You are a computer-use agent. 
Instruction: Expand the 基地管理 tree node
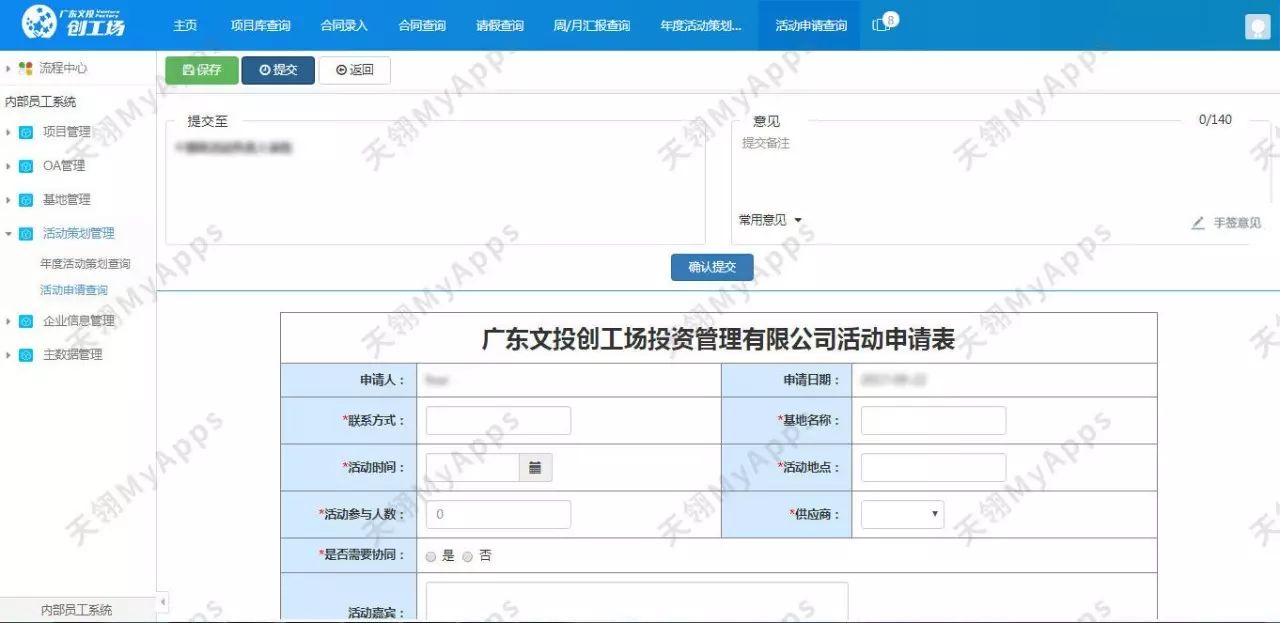(x=8, y=200)
